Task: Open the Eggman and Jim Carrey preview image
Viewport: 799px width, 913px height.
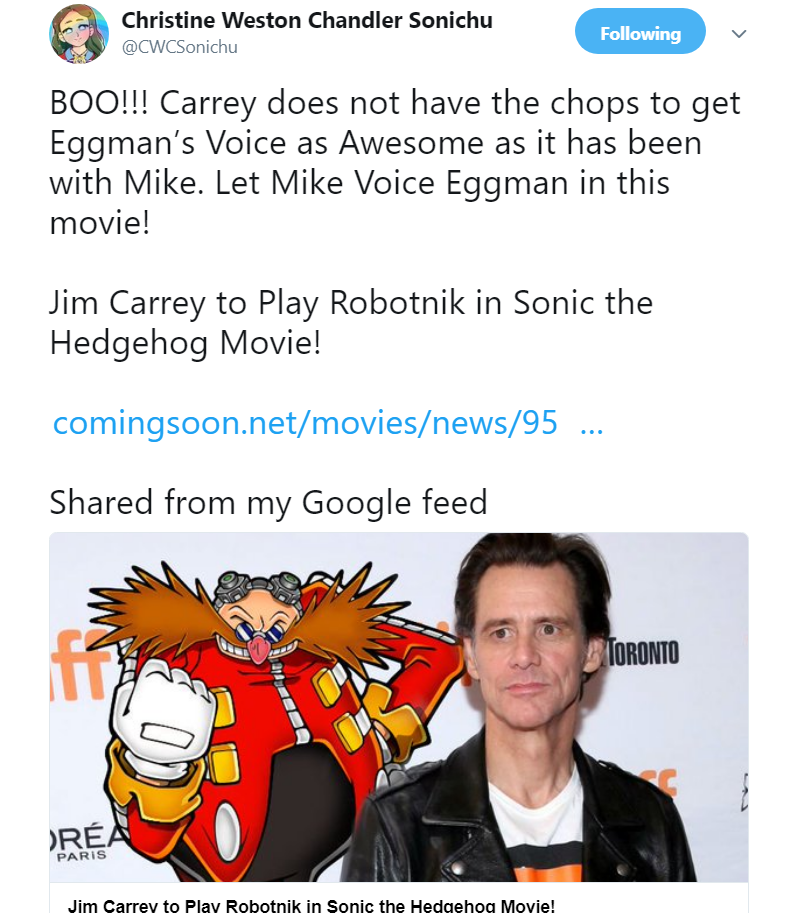Action: pos(399,707)
